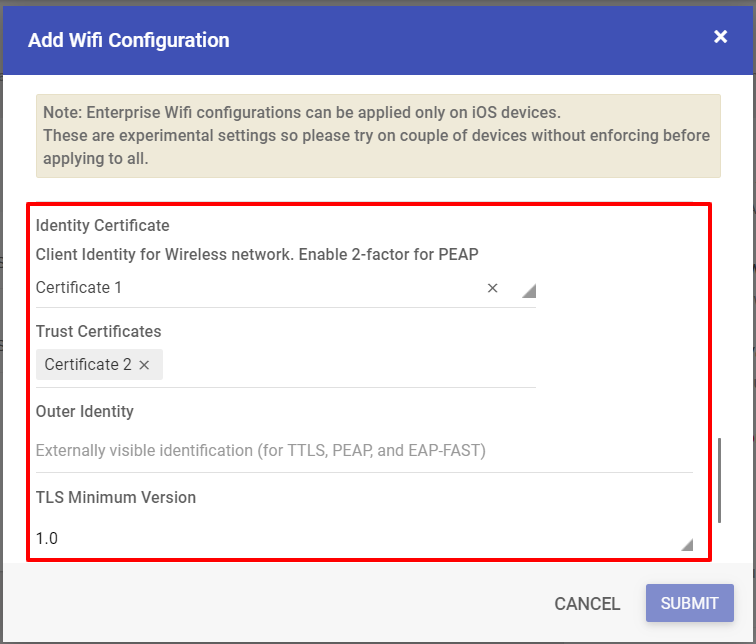
Task: Focus the Outer Identity input field
Action: pos(364,450)
